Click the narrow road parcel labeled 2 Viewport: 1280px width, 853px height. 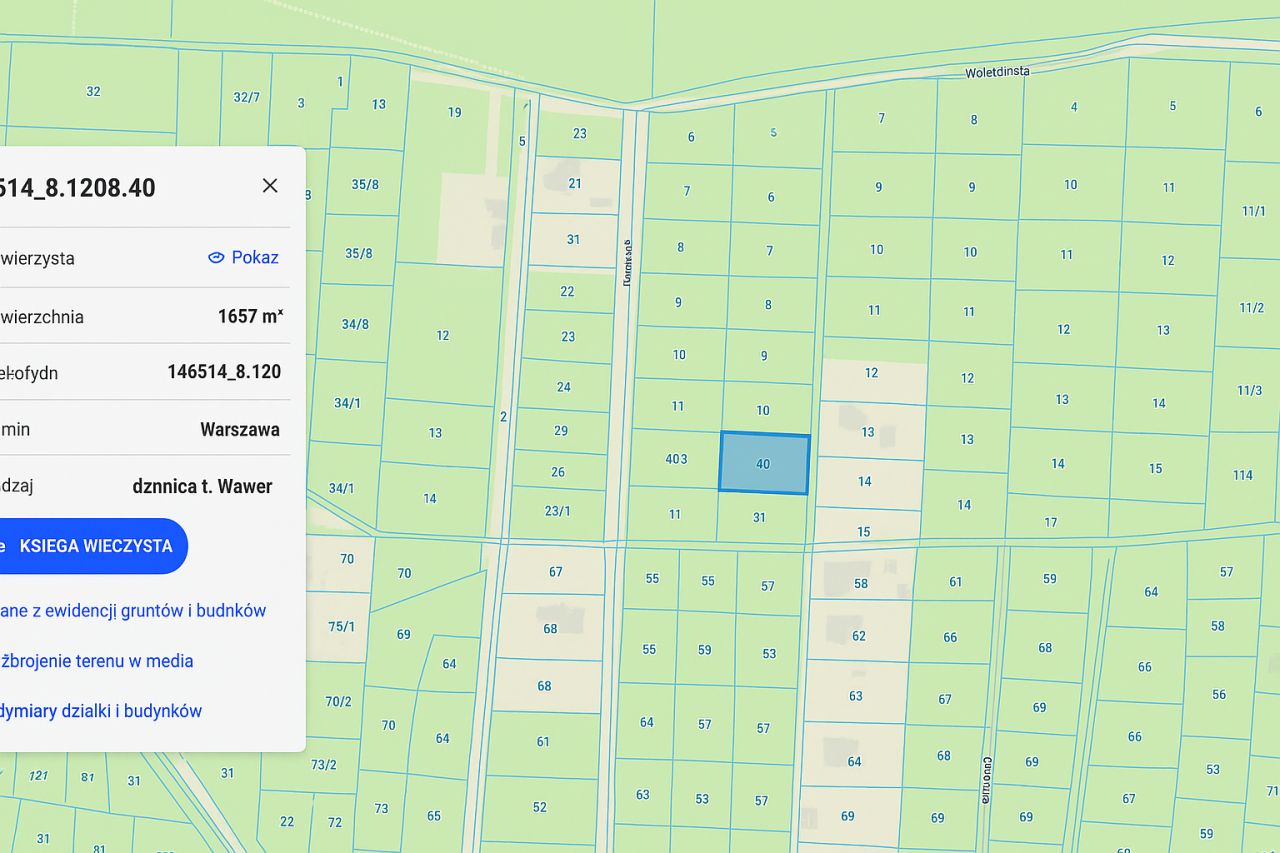click(503, 416)
